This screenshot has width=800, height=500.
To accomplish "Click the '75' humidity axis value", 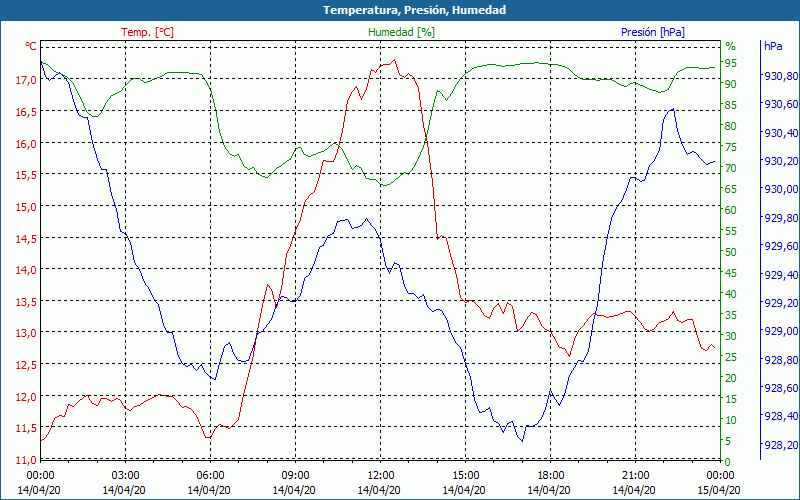I will 731,147.
